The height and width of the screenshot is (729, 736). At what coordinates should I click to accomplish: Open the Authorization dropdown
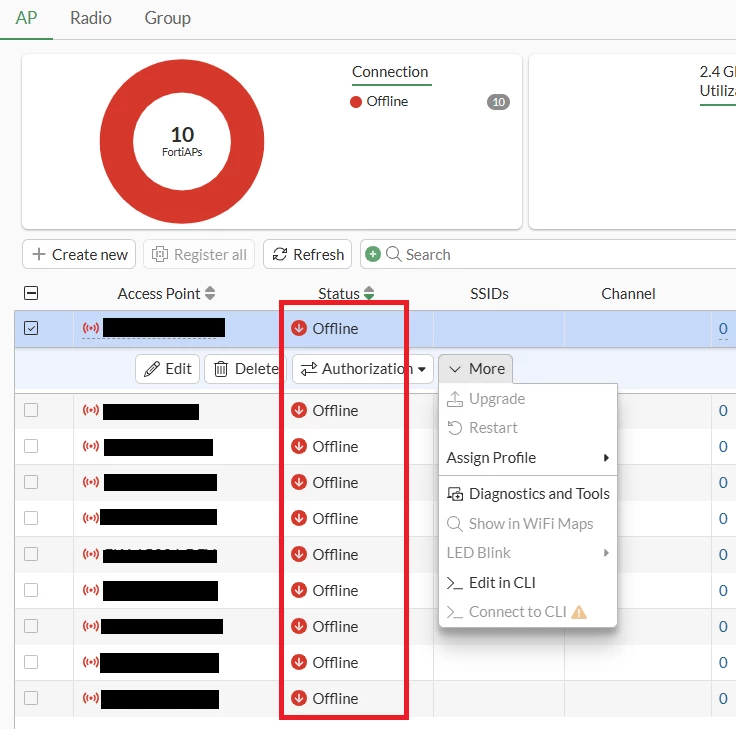[363, 369]
